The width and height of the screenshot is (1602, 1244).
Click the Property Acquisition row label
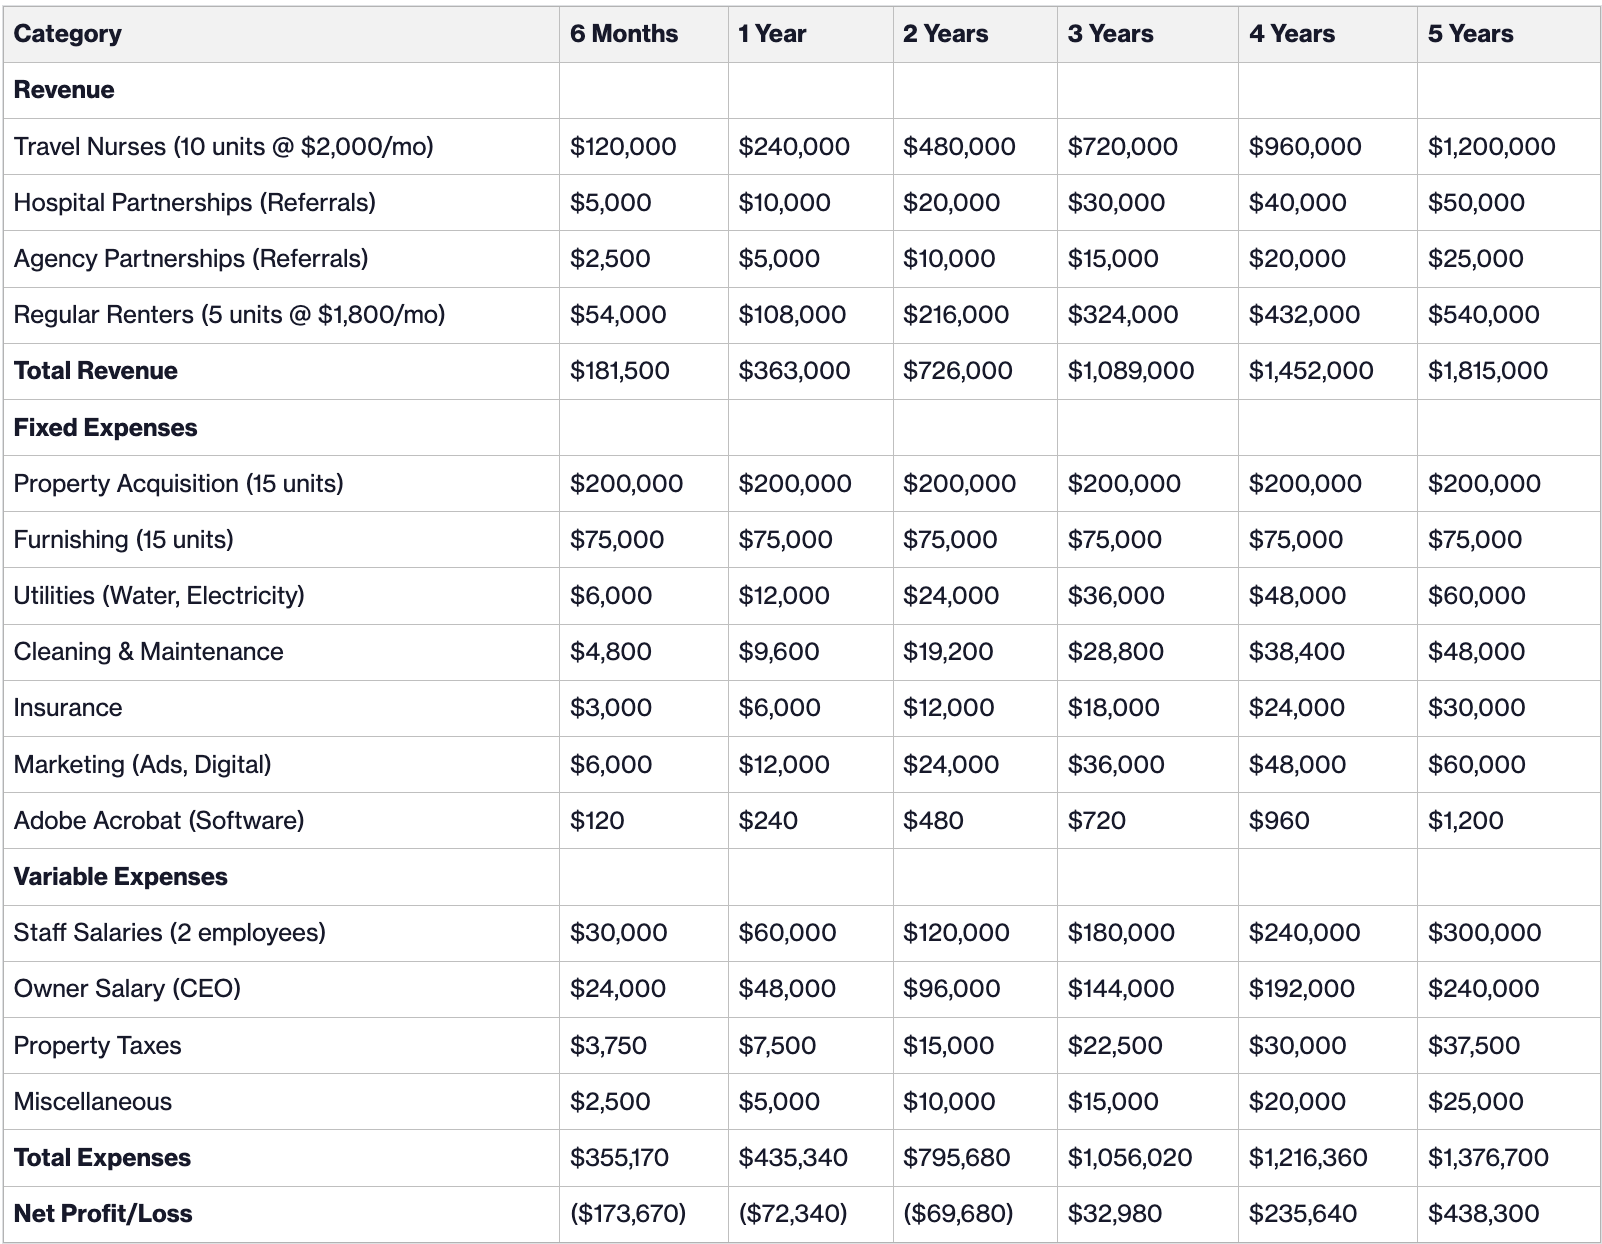tap(180, 483)
